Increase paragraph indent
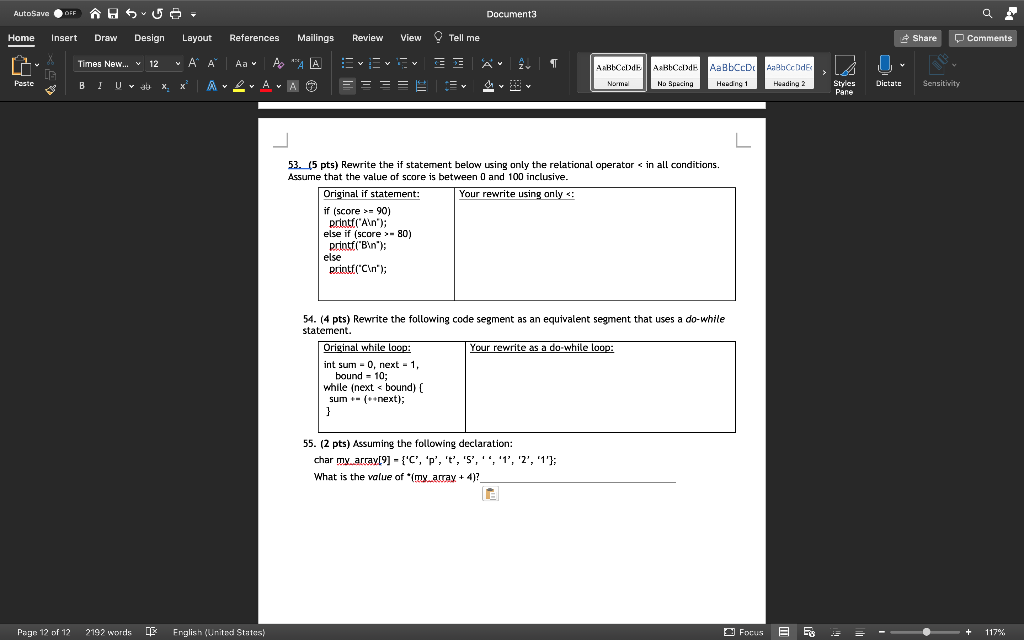The width and height of the screenshot is (1024, 640). (458, 63)
